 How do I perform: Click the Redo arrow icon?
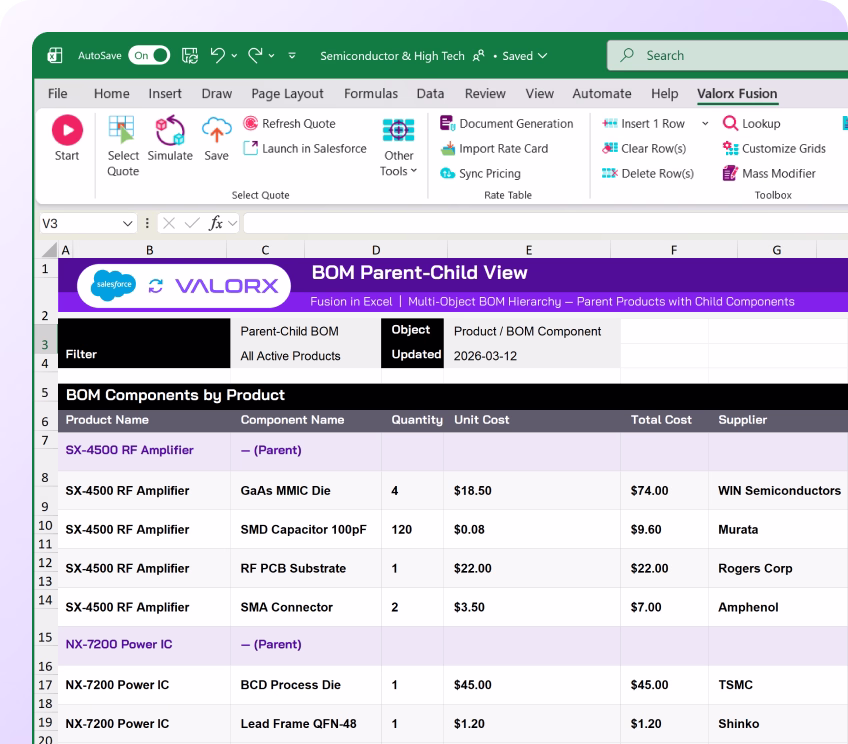coord(255,55)
